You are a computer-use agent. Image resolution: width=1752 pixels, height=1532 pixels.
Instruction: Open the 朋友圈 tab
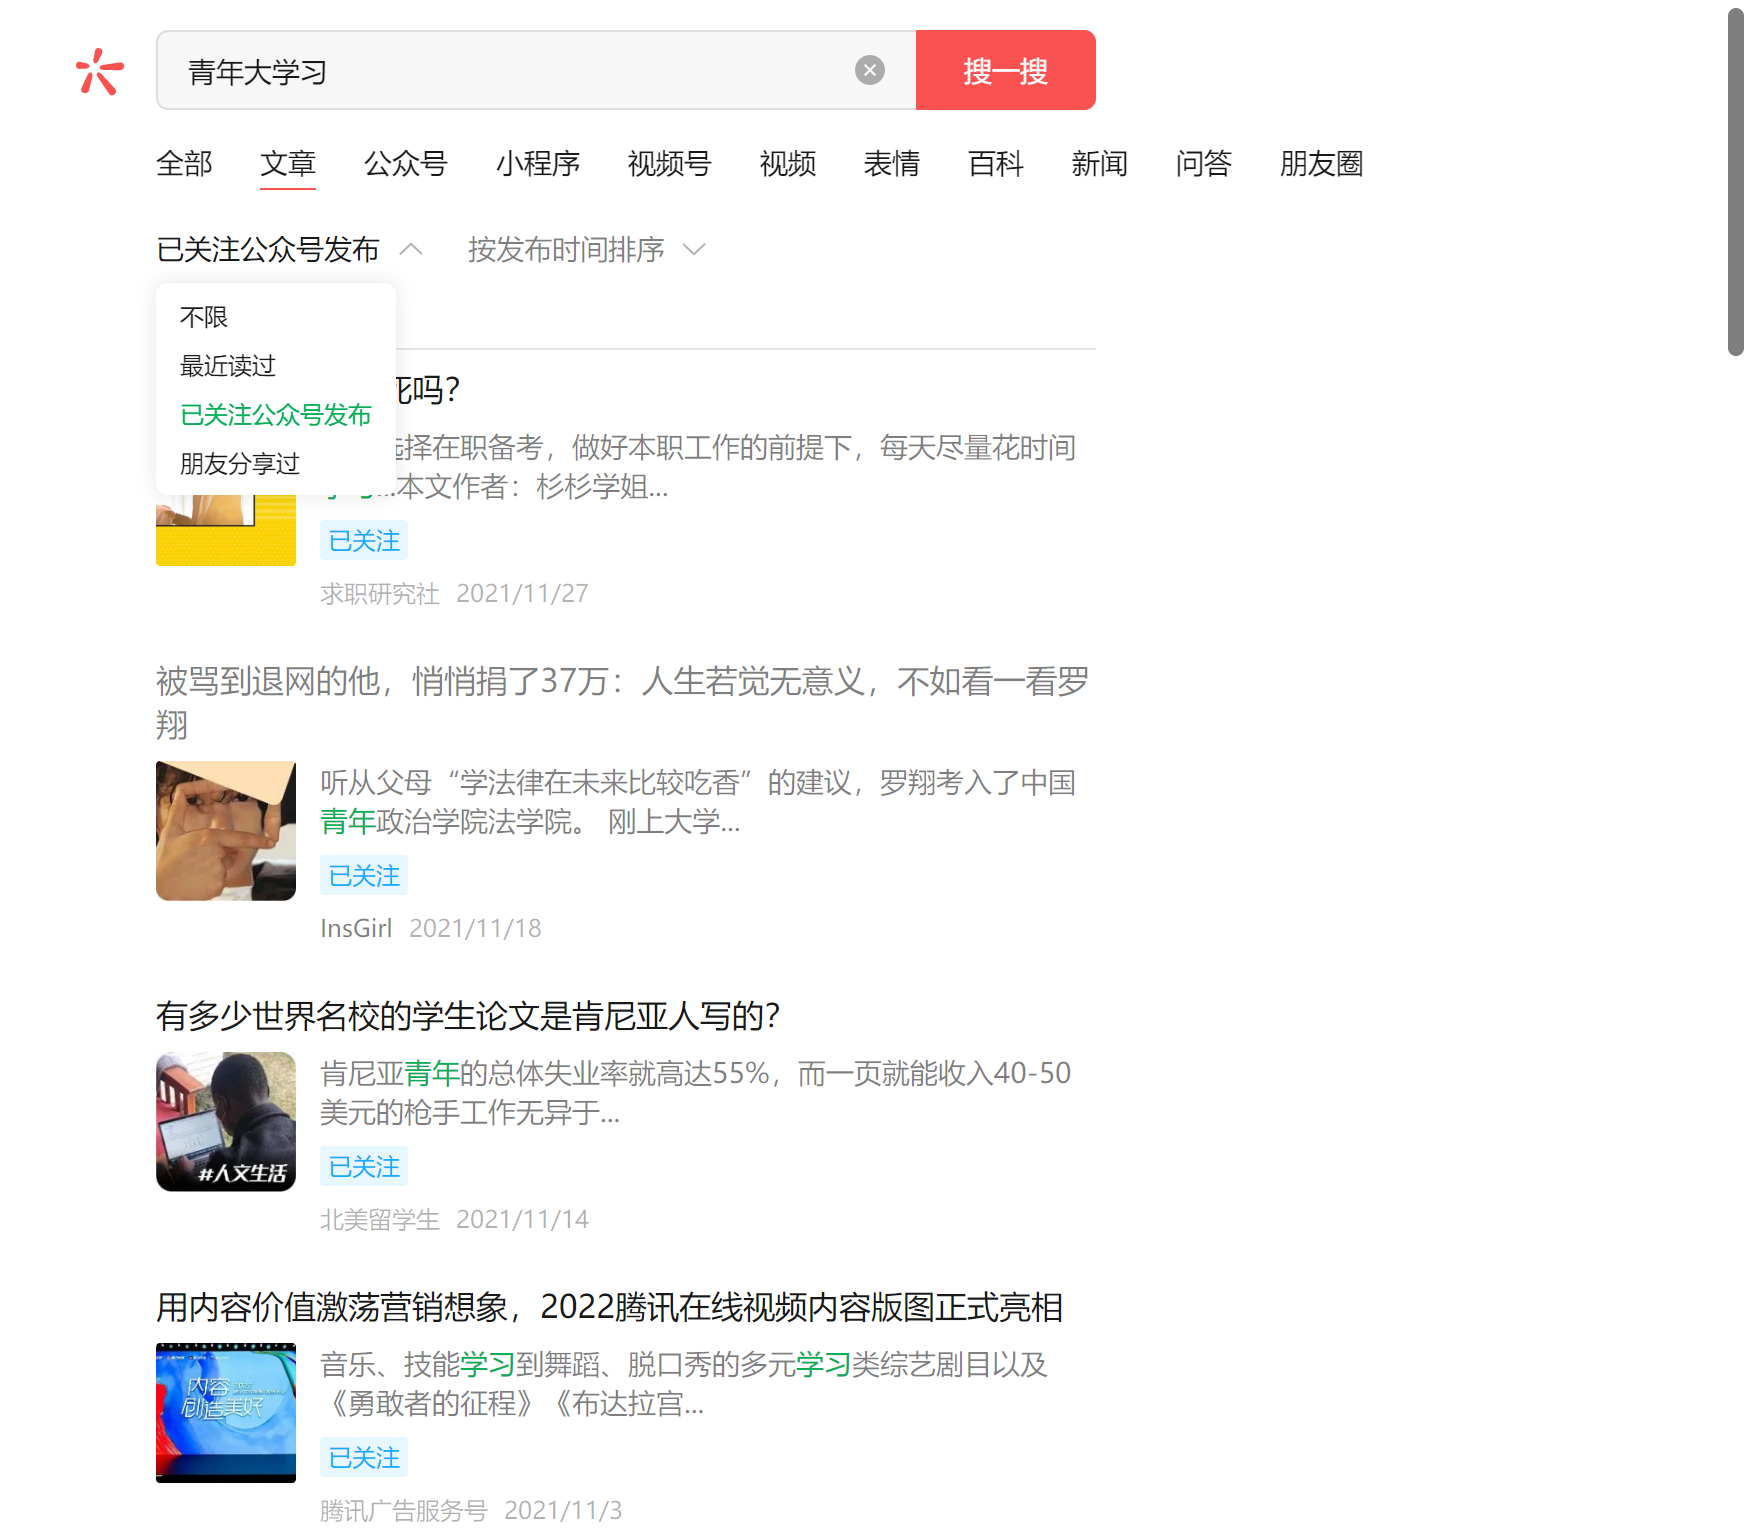[1322, 163]
